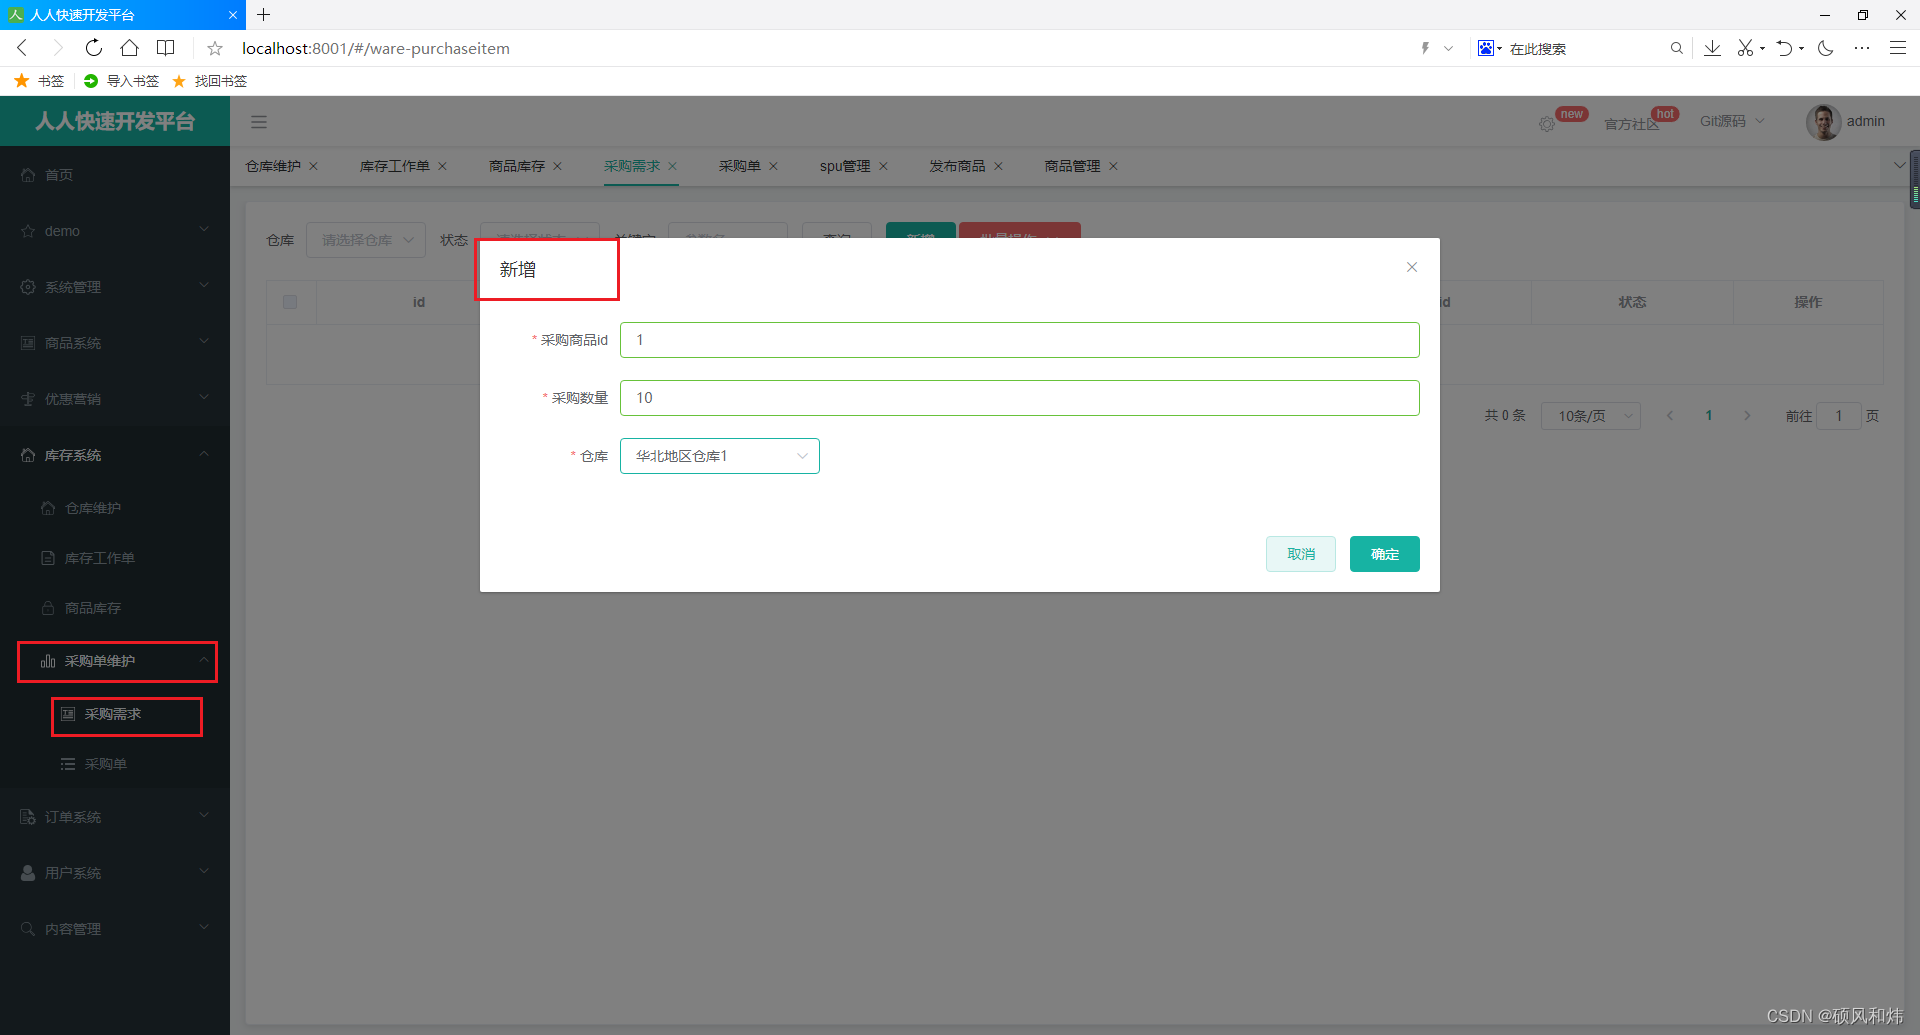Expand the Git源码 dropdown
The height and width of the screenshot is (1035, 1920).
pyautogui.click(x=1733, y=121)
